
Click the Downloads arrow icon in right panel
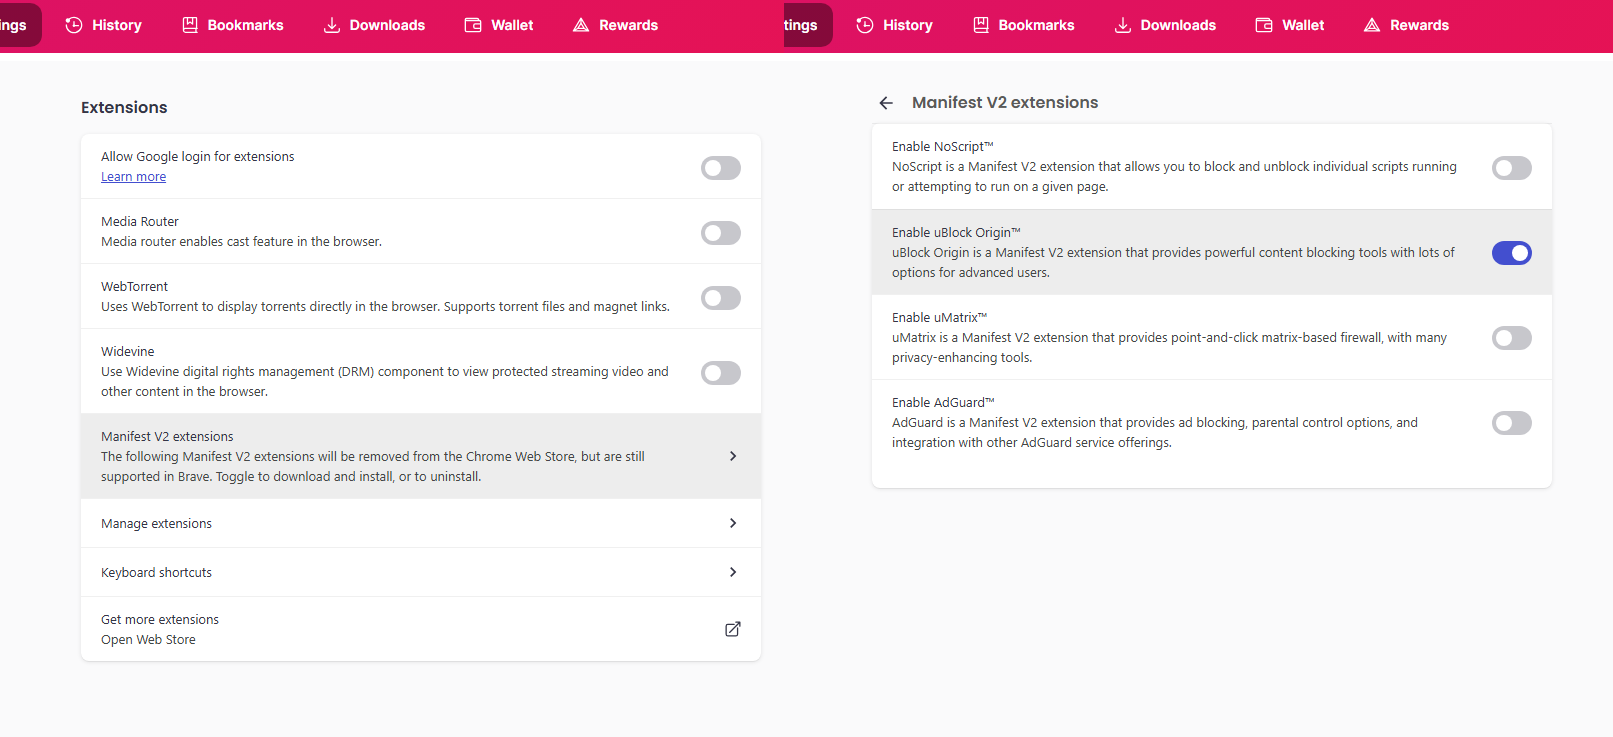pyautogui.click(x=1123, y=25)
